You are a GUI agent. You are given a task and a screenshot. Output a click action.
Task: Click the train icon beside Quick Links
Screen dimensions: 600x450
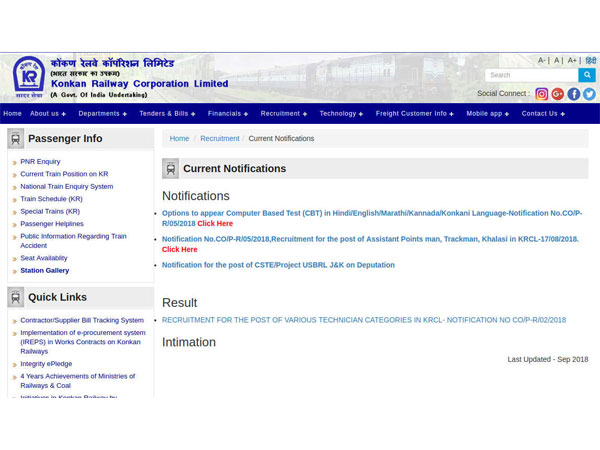(x=16, y=297)
